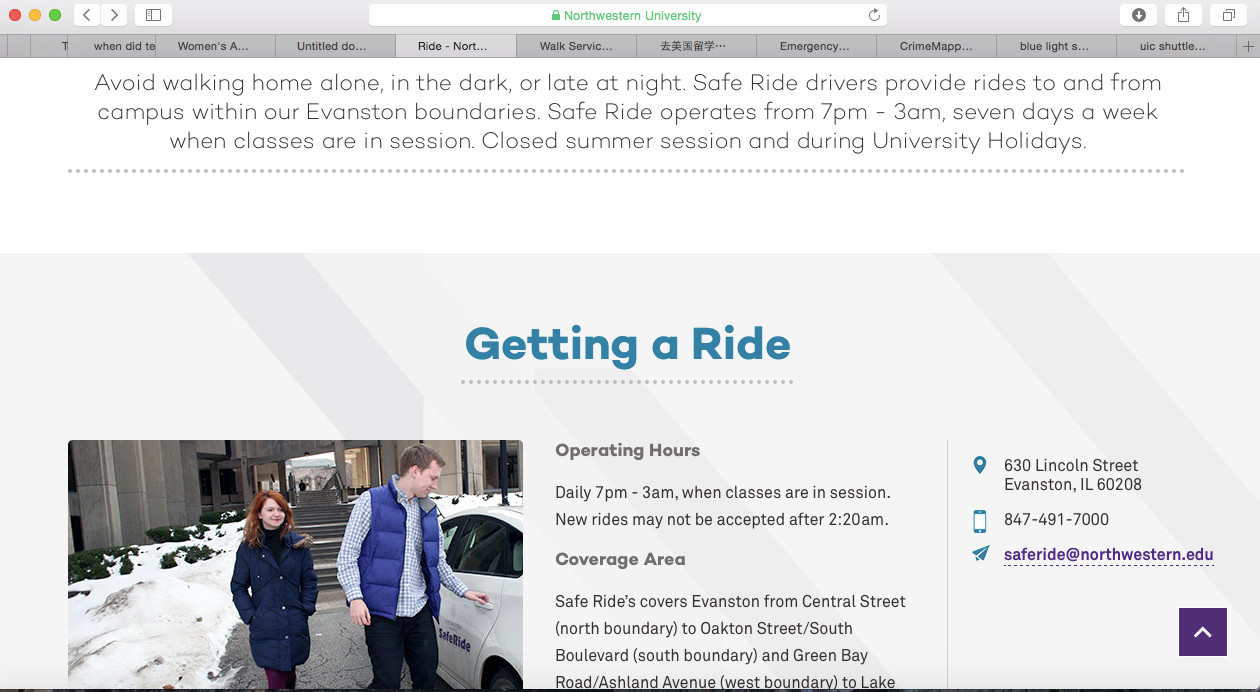Viewport: 1260px width, 692px height.
Task: Open the CrimeMapp... tab
Action: pos(936,46)
